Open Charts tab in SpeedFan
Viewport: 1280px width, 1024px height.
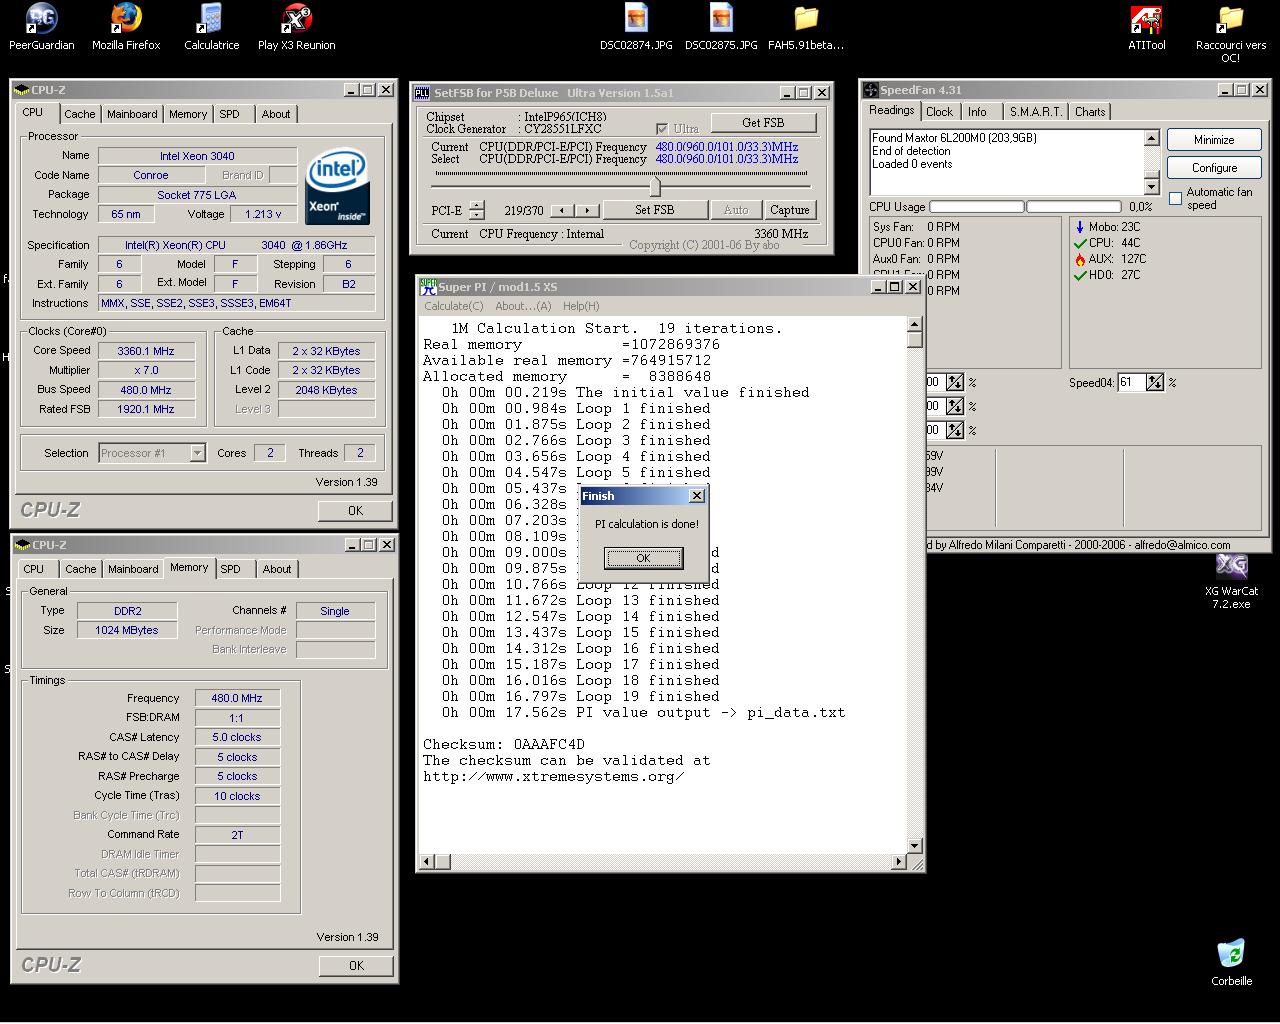[x=1090, y=112]
